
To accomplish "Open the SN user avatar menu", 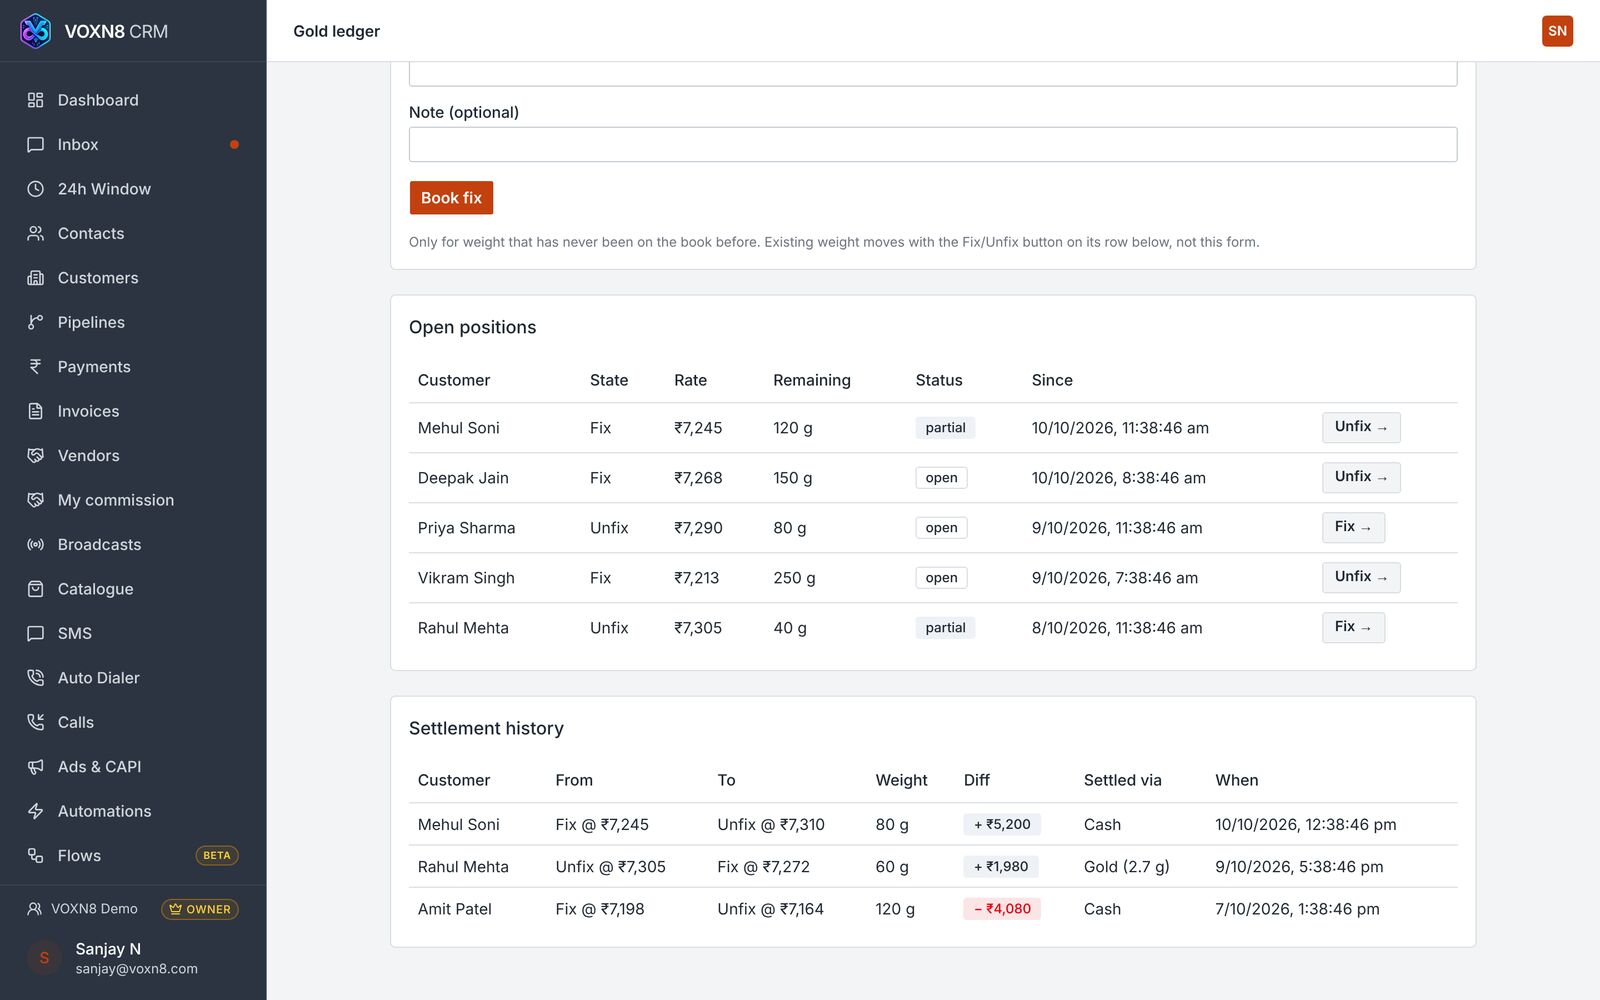I will 1557,31.
